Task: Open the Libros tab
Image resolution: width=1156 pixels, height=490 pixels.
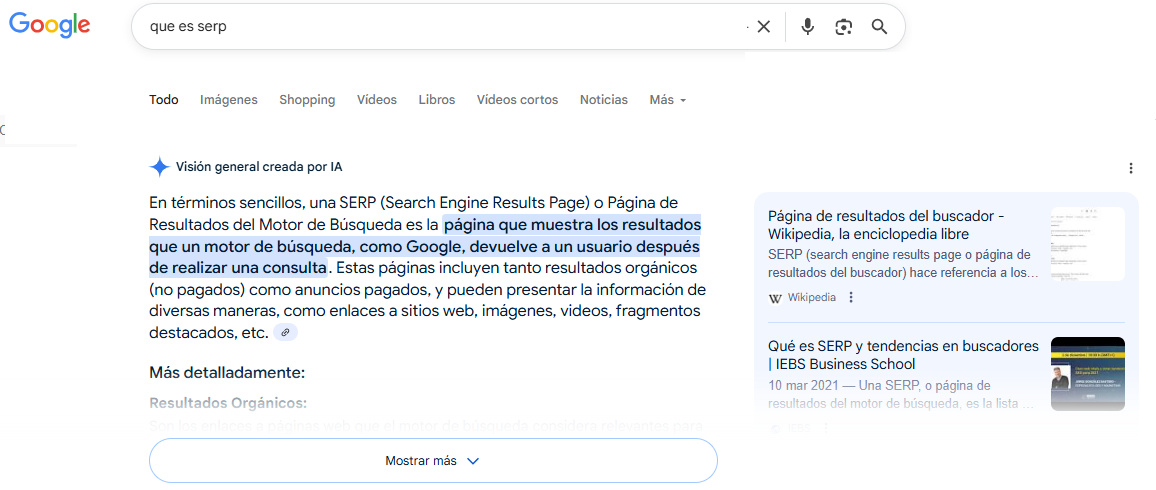Action: 436,99
